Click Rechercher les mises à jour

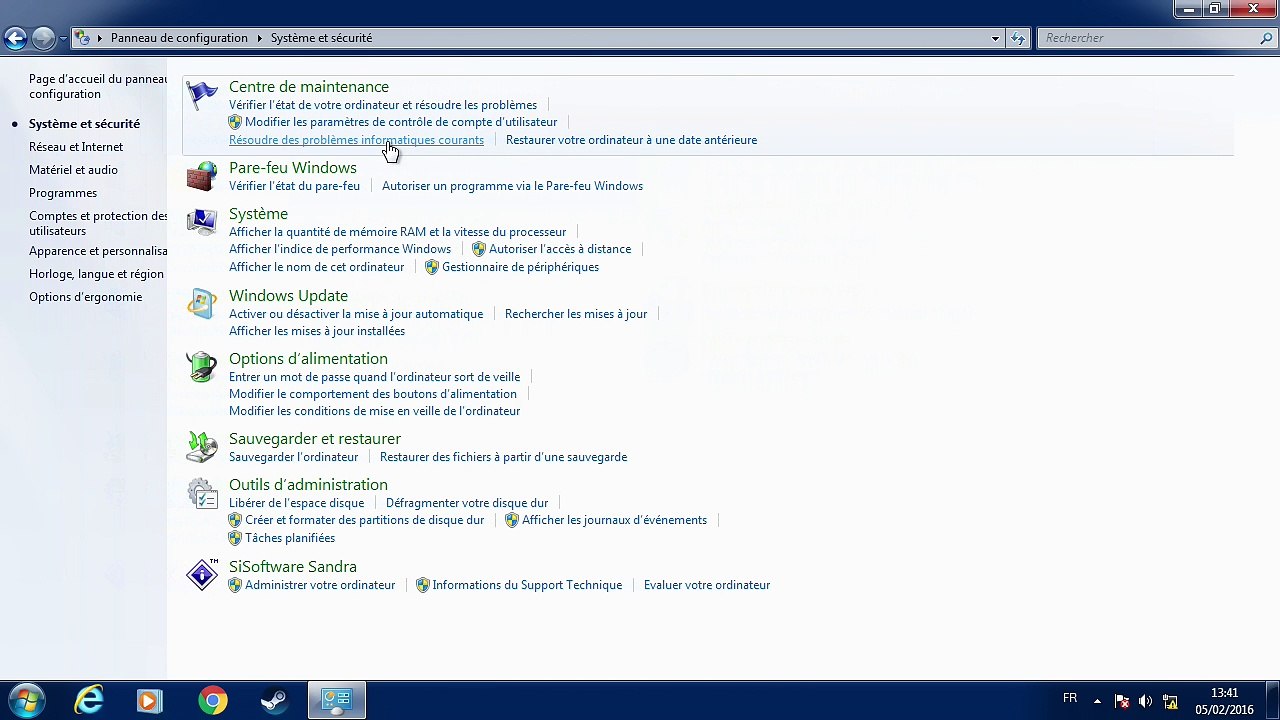(576, 314)
